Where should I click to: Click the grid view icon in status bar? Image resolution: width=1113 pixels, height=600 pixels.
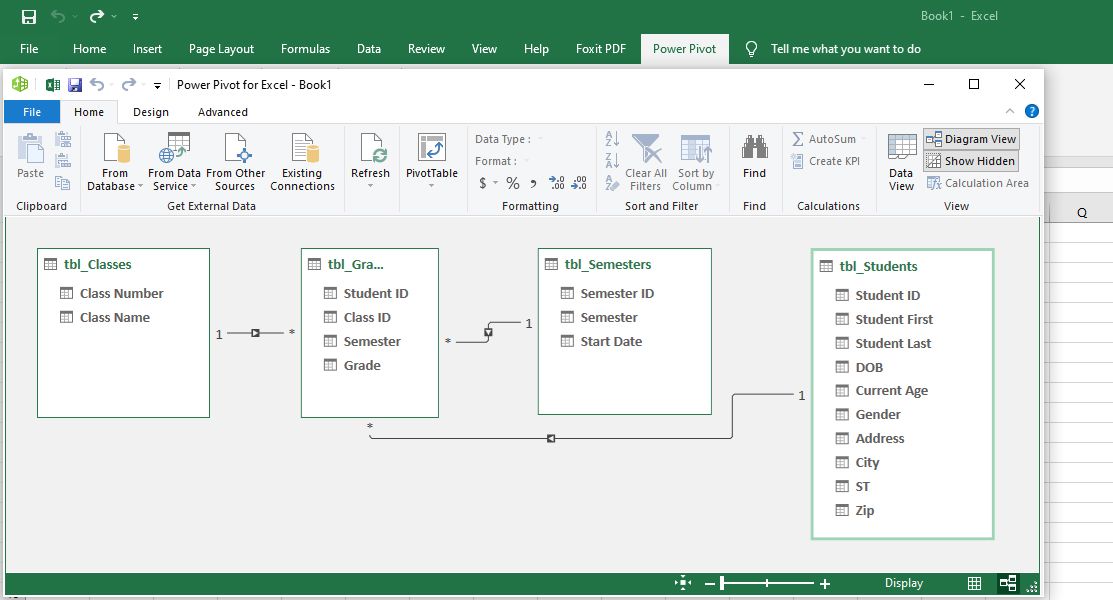pos(974,583)
